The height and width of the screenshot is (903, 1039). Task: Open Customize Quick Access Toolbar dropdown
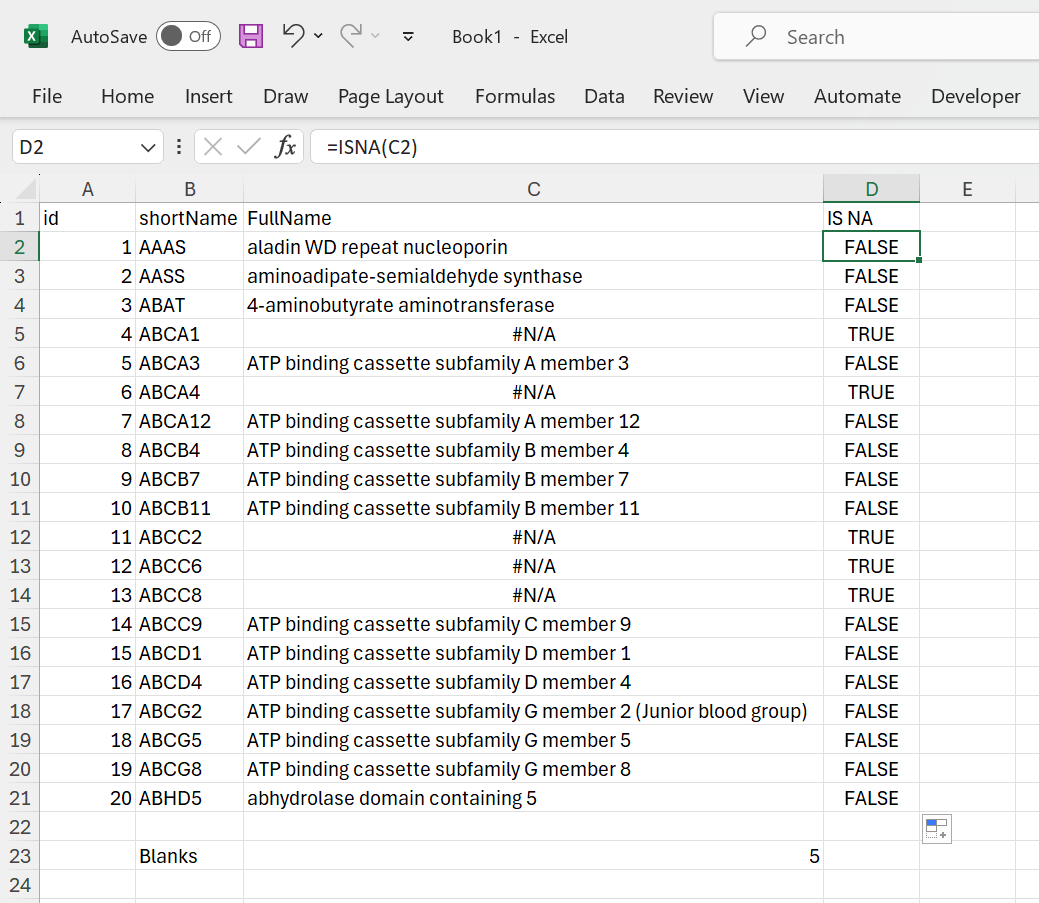[408, 37]
